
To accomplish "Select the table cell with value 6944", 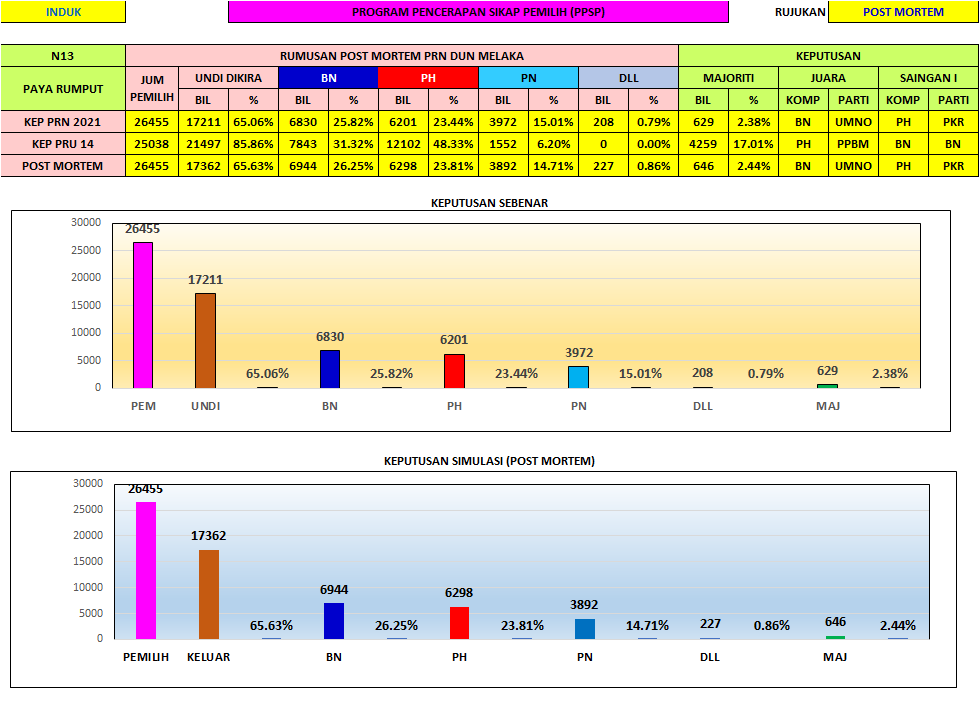I will point(303,166).
